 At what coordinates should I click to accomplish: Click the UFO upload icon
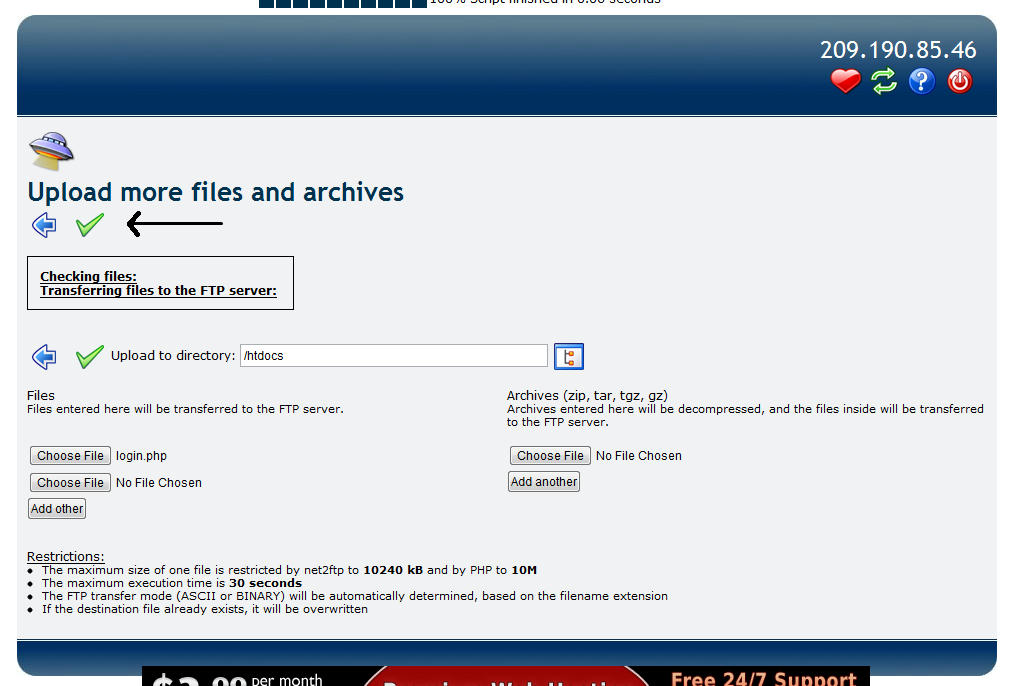pyautogui.click(x=51, y=151)
